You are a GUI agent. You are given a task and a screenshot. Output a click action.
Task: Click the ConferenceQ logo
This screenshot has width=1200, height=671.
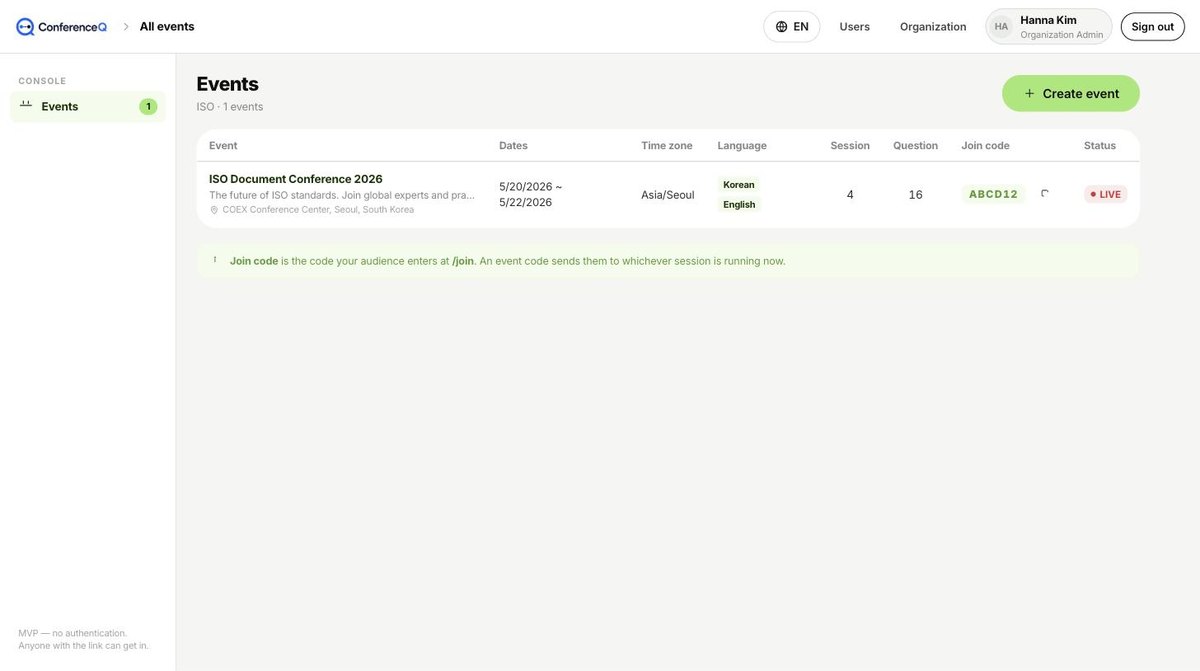coord(61,27)
